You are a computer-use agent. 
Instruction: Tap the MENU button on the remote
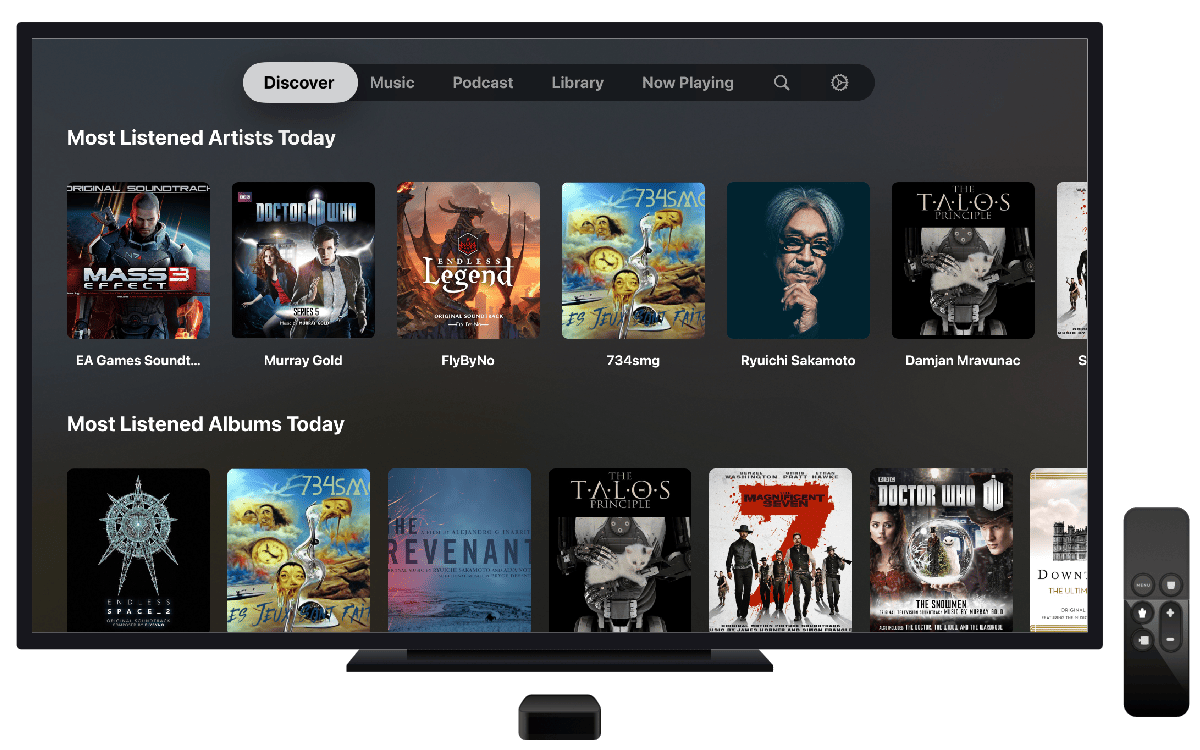point(1143,584)
